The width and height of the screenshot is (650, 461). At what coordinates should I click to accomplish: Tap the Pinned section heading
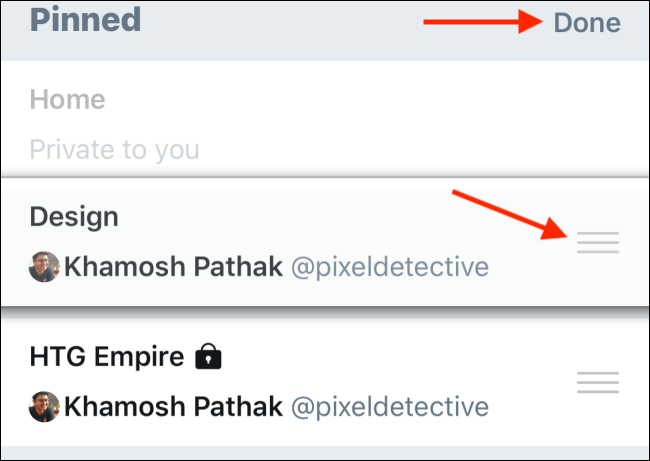85,20
